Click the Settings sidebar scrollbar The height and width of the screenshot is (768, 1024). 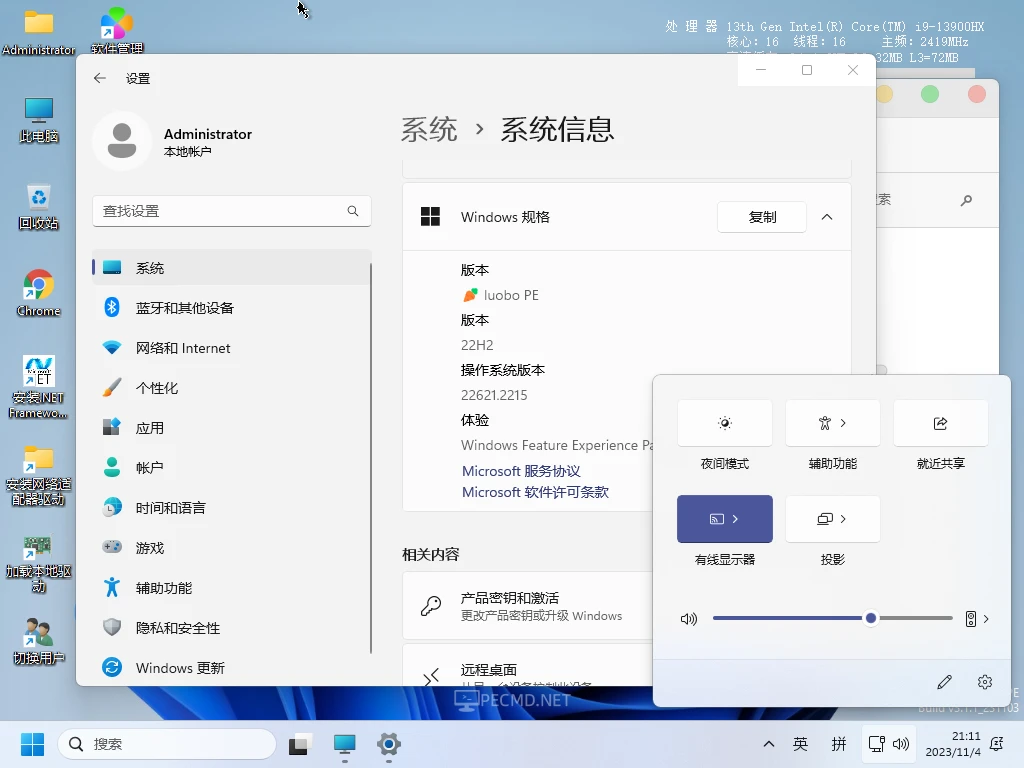coord(370,457)
